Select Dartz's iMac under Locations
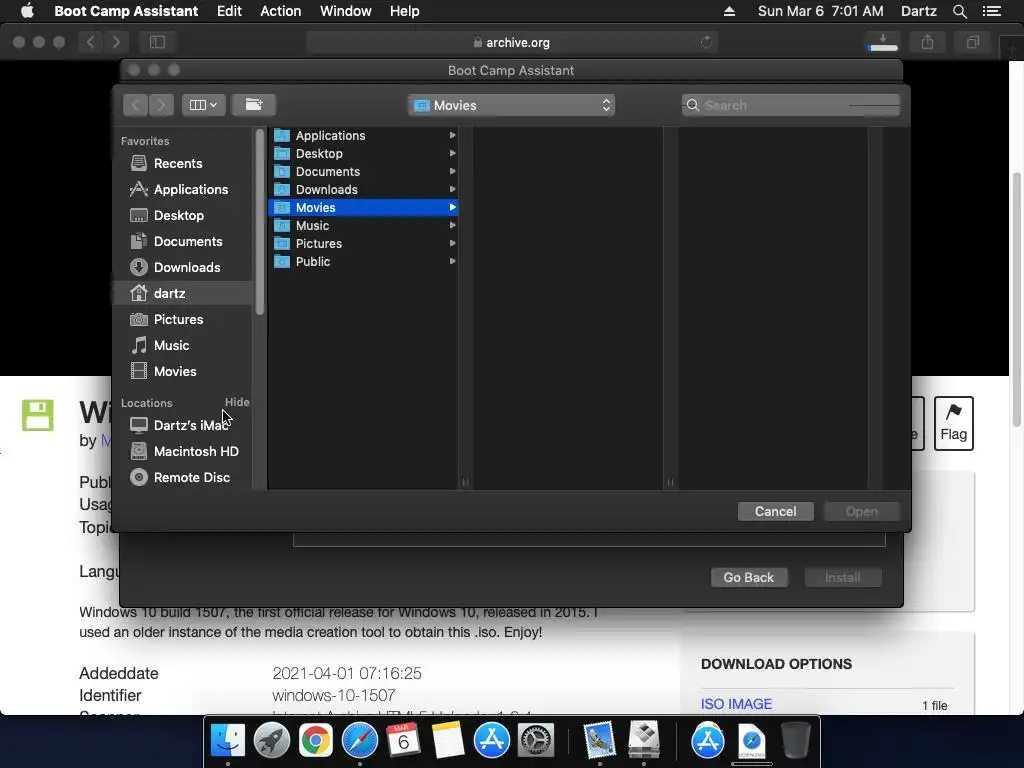The height and width of the screenshot is (768, 1024). coord(191,425)
